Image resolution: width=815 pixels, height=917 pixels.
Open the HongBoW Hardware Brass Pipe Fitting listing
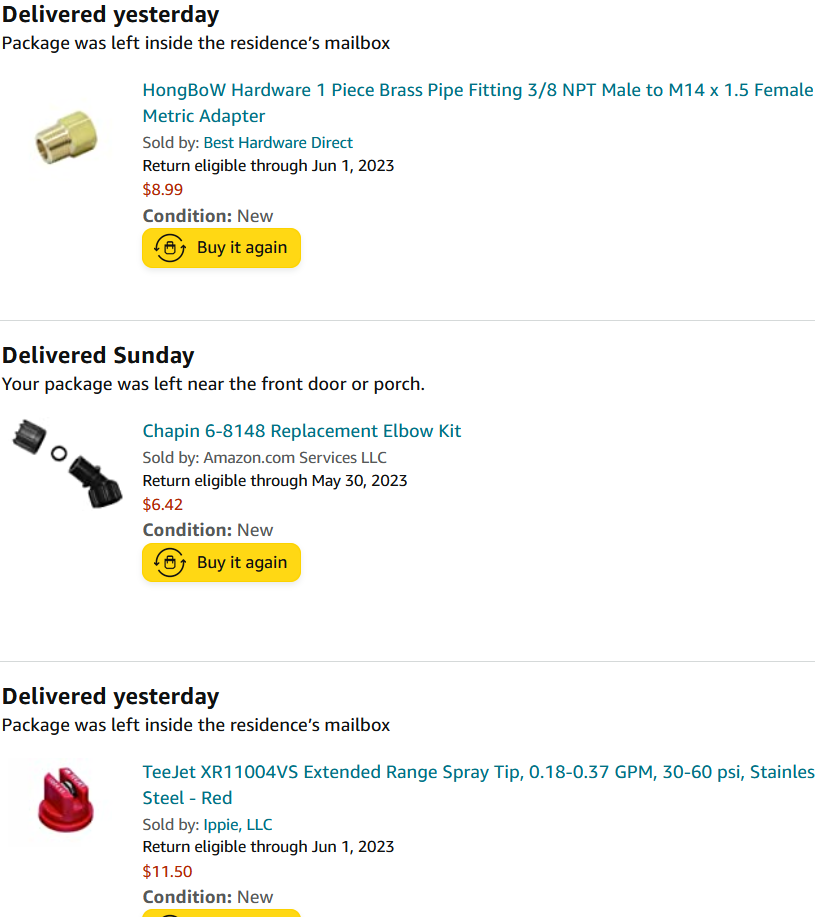[x=478, y=103]
